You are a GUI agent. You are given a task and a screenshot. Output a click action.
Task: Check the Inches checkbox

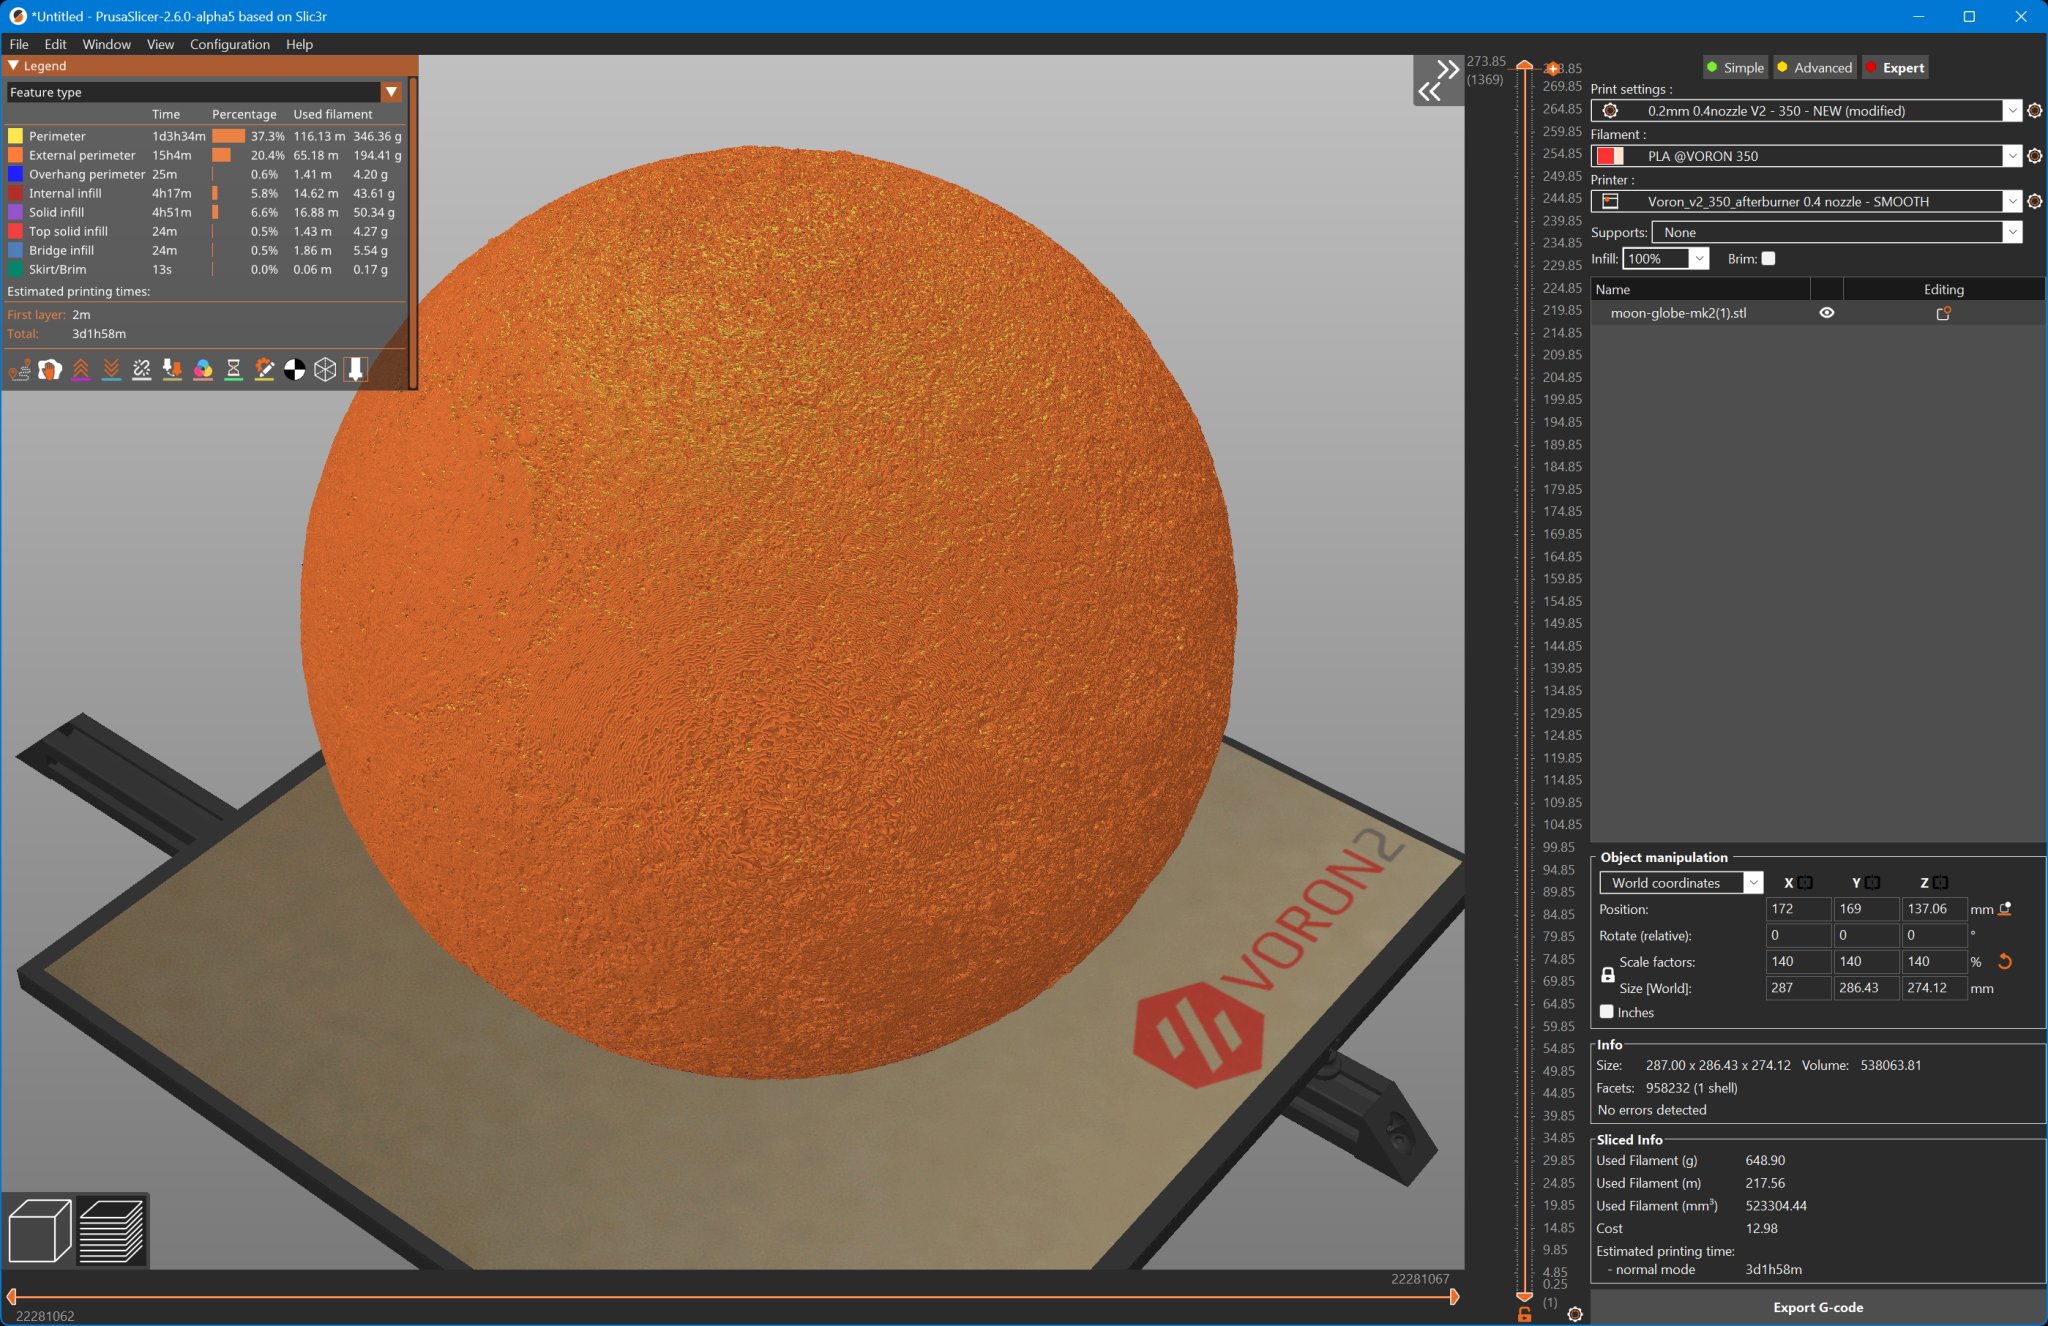tap(1607, 1012)
